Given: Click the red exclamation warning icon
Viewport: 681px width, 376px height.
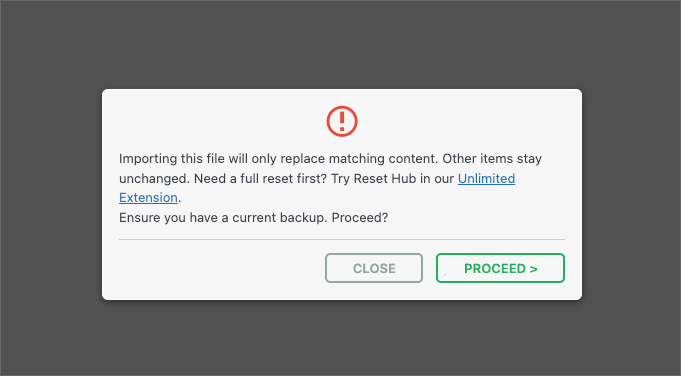Looking at the screenshot, I should 342,121.
